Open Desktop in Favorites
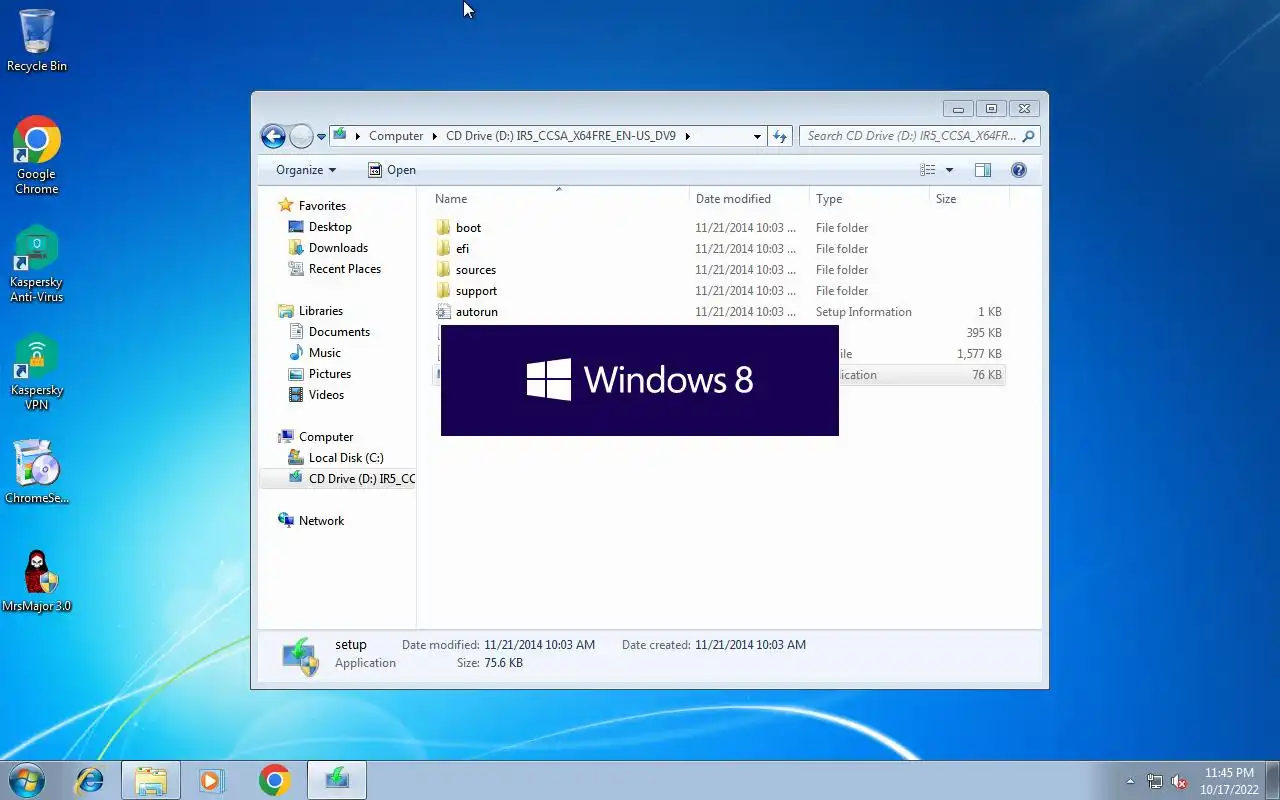Image resolution: width=1280 pixels, height=800 pixels. click(330, 227)
